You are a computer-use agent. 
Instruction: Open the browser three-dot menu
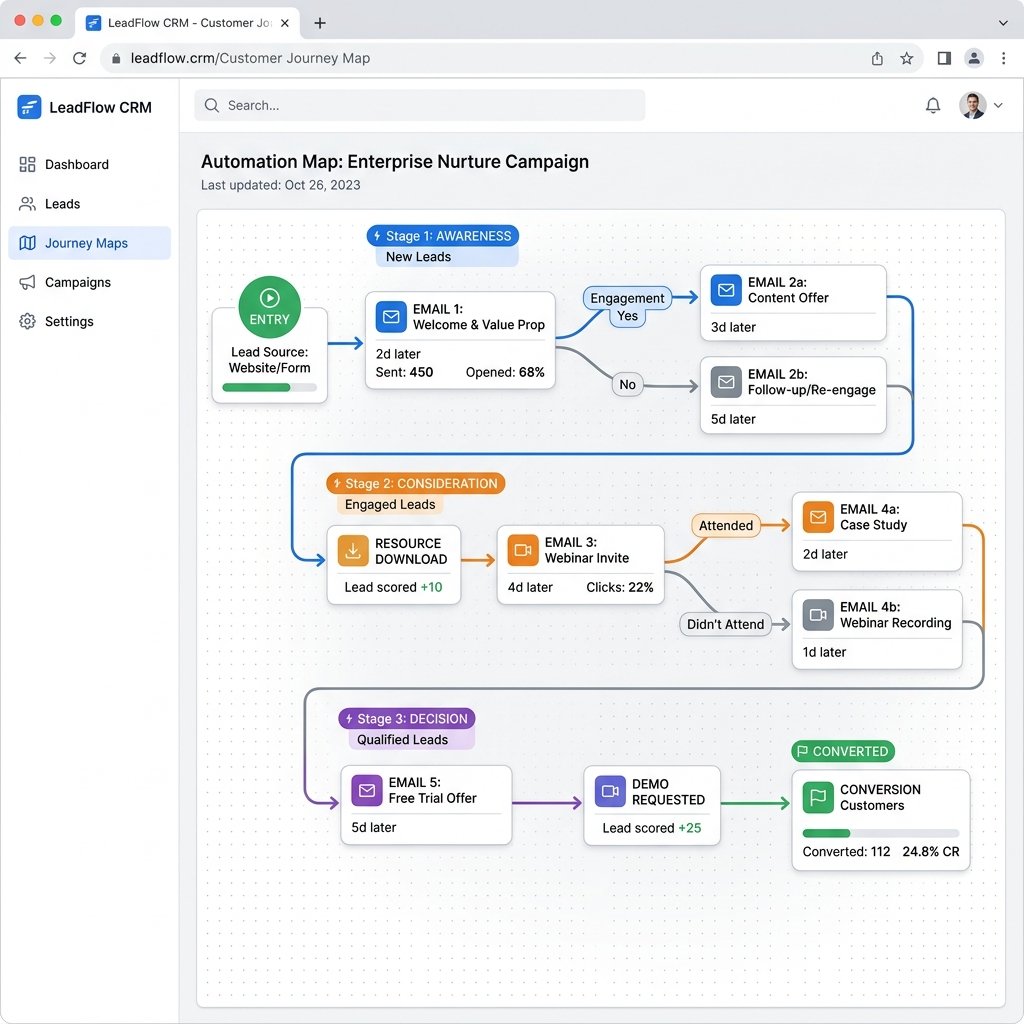click(1003, 58)
